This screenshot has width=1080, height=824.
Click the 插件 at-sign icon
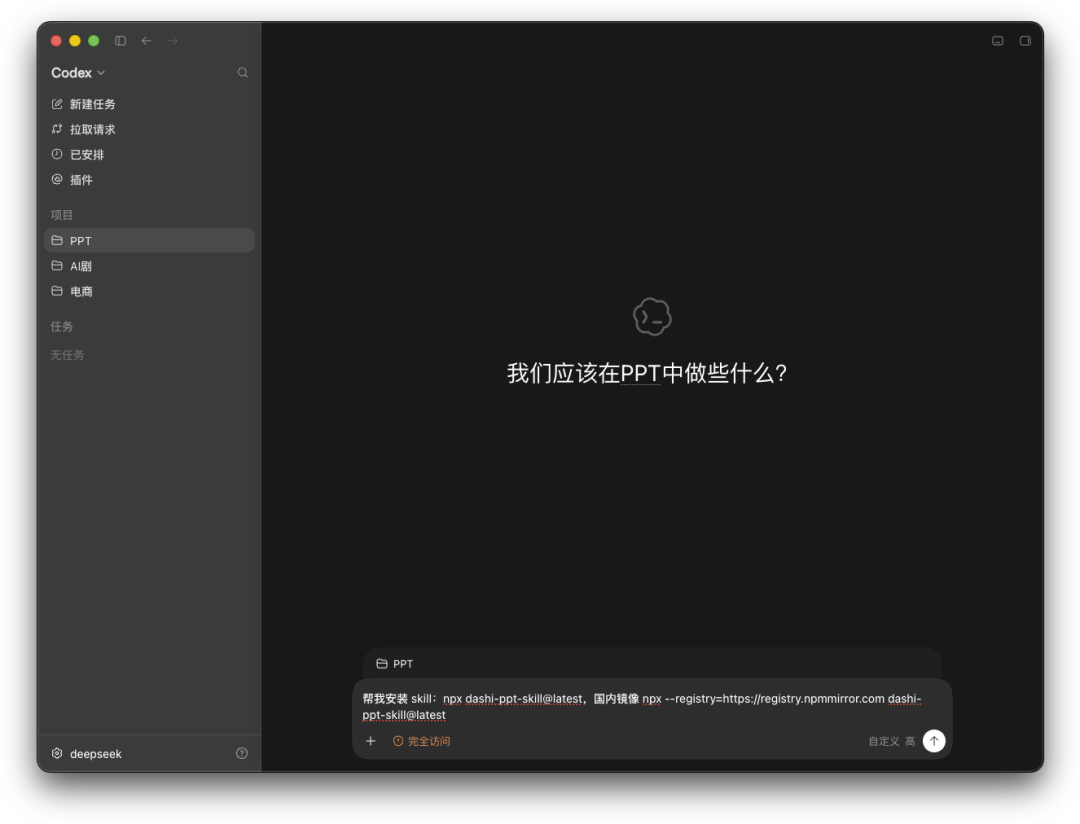point(57,179)
